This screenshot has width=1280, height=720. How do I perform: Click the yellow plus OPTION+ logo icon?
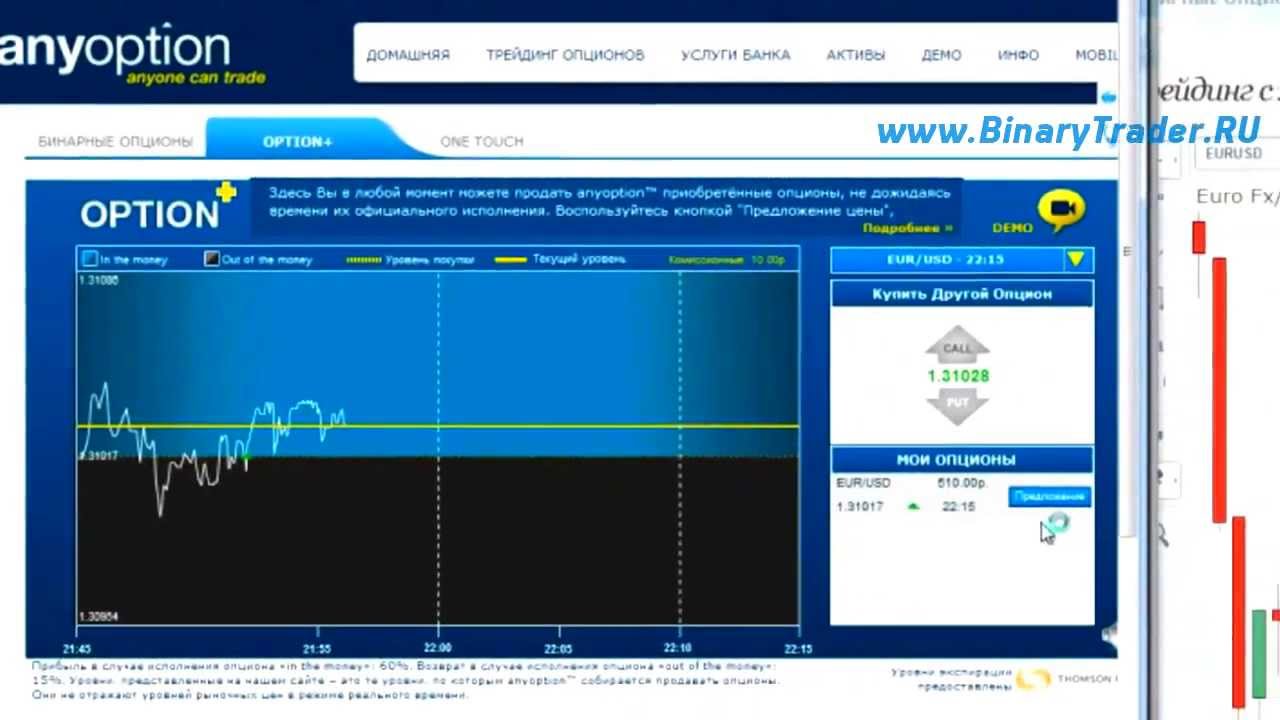point(226,191)
